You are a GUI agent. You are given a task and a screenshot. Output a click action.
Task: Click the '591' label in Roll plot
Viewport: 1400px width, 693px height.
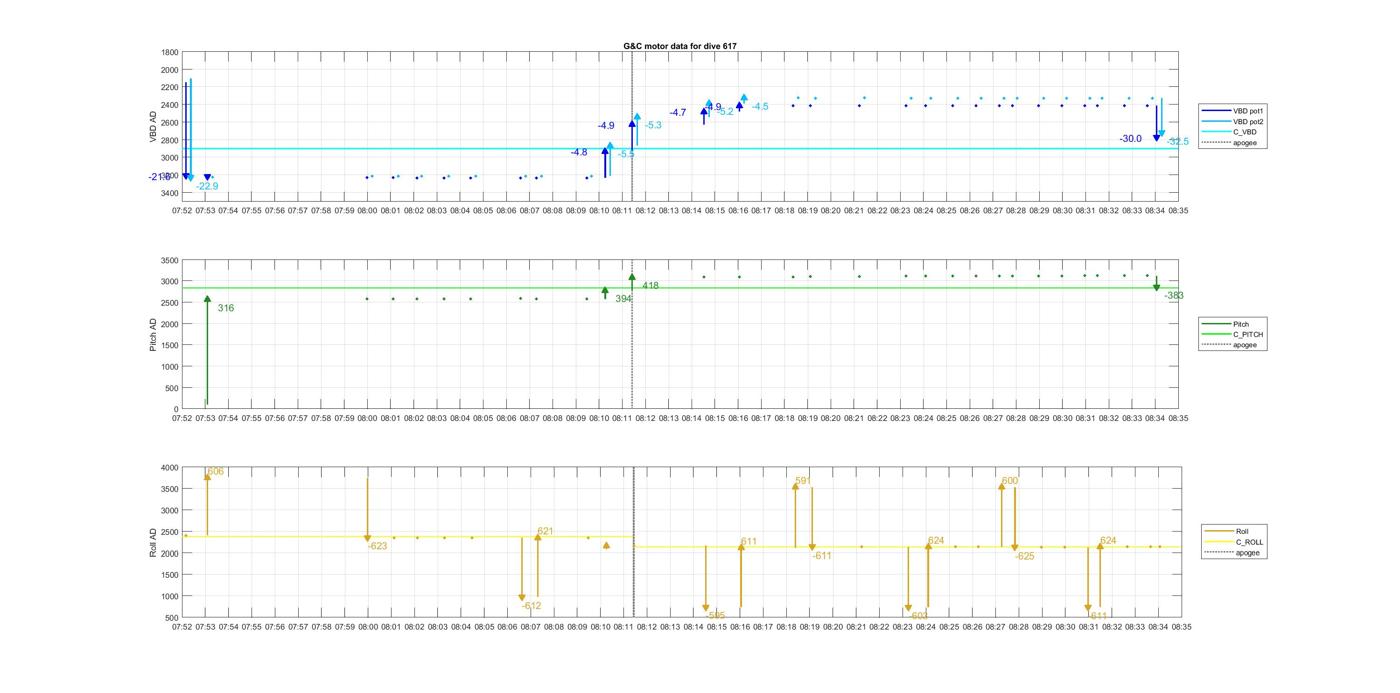[x=803, y=481]
